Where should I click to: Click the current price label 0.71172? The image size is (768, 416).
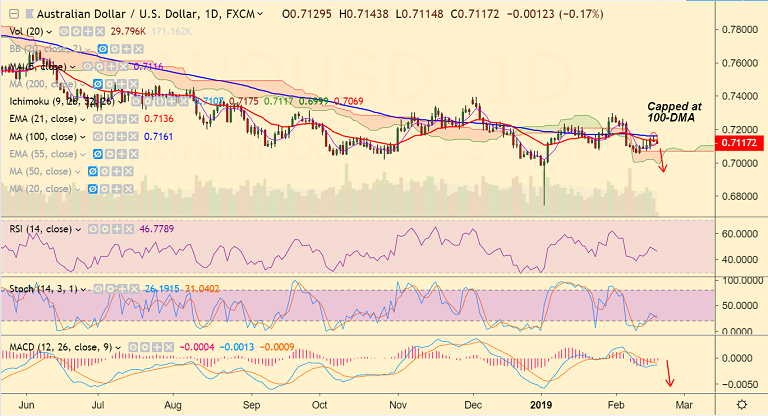click(x=740, y=143)
